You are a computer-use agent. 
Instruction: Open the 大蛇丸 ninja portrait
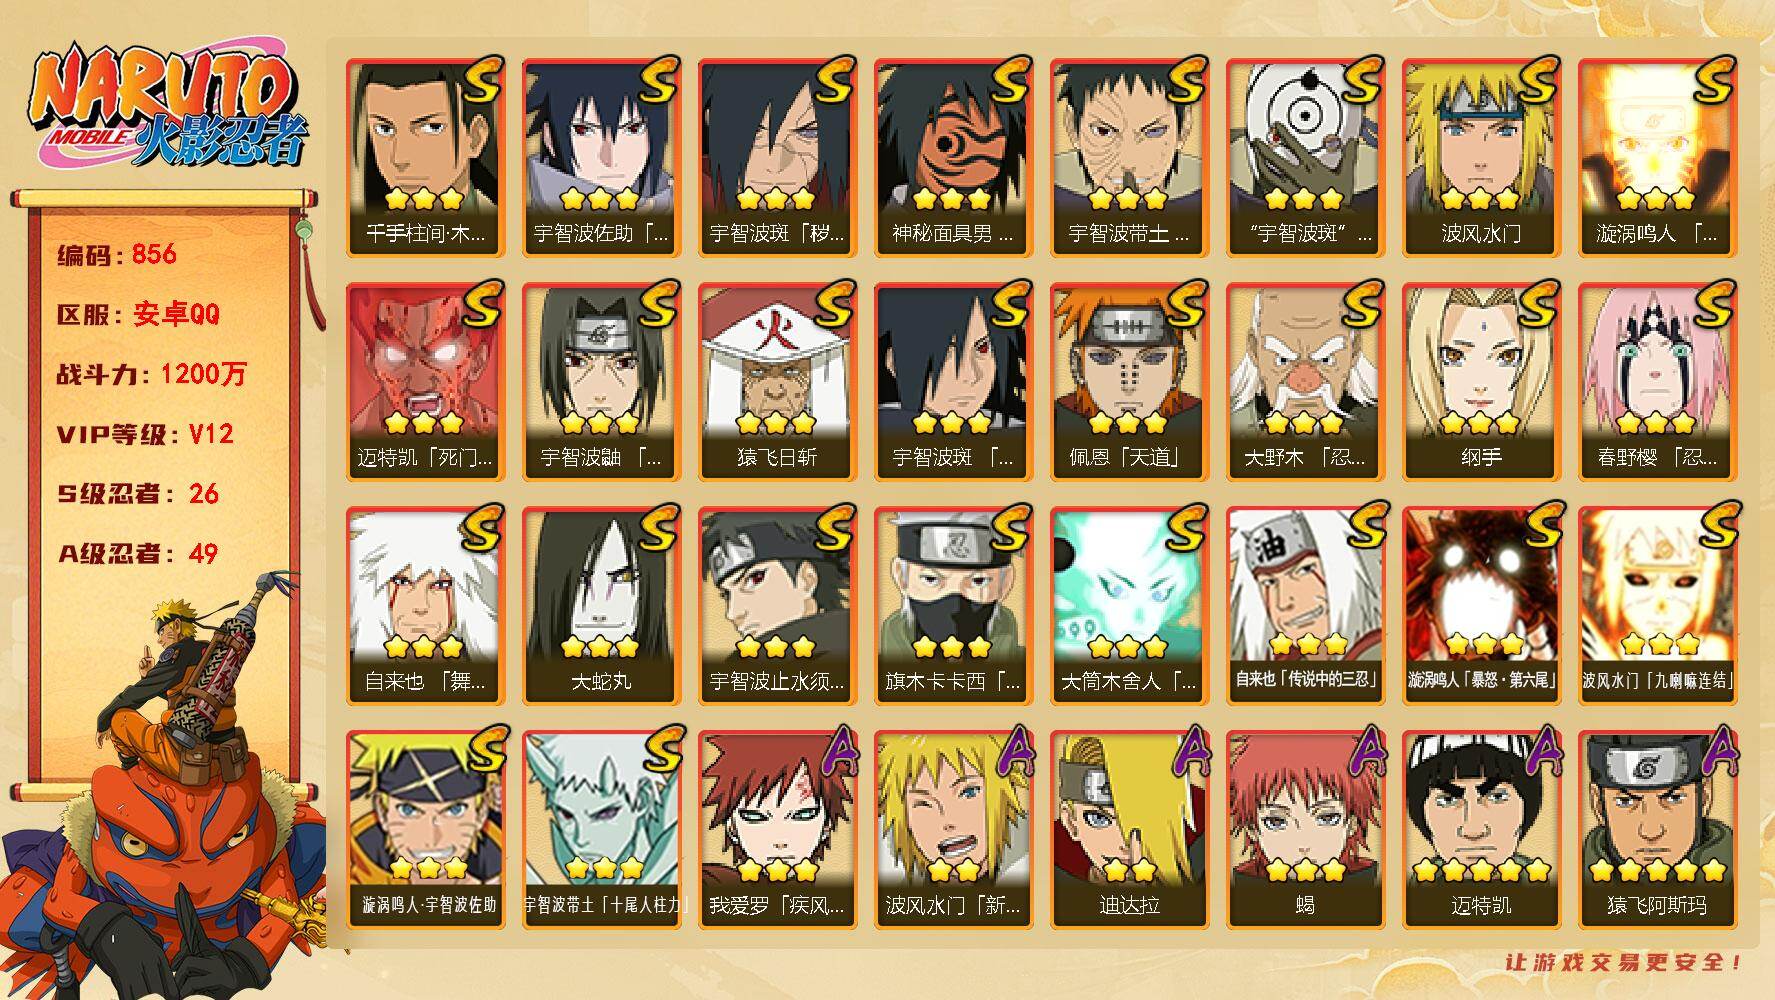click(601, 605)
